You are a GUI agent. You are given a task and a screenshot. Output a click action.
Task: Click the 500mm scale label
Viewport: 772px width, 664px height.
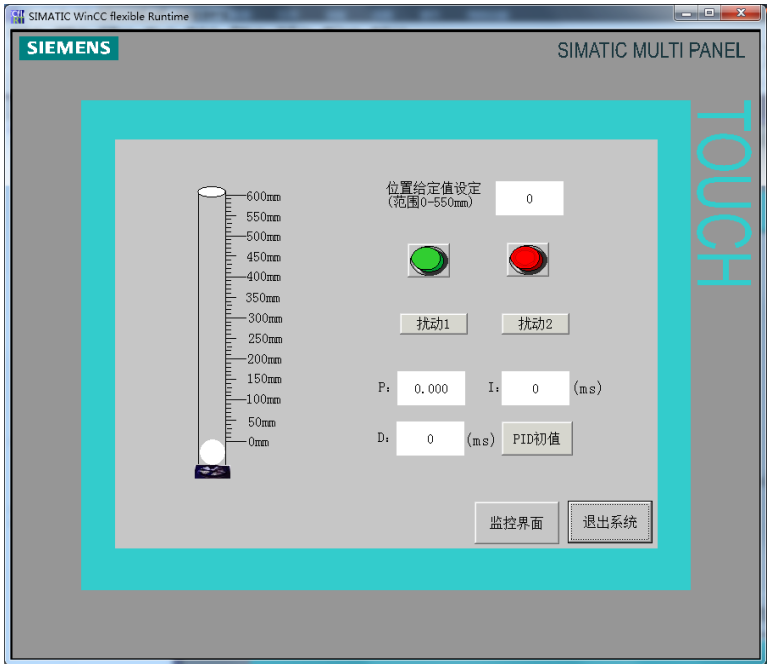tap(263, 236)
